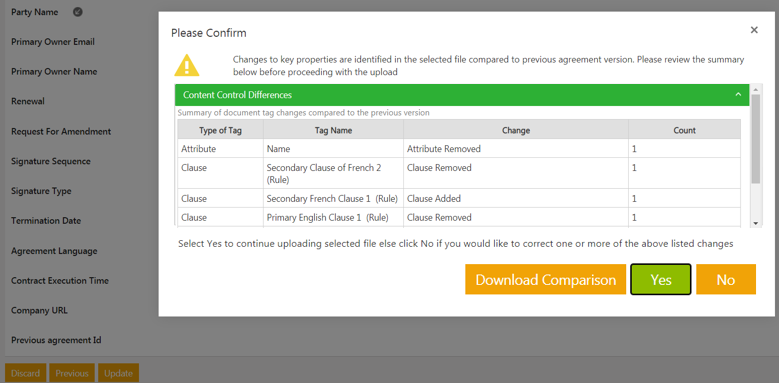Click the Discard button

tap(25, 374)
